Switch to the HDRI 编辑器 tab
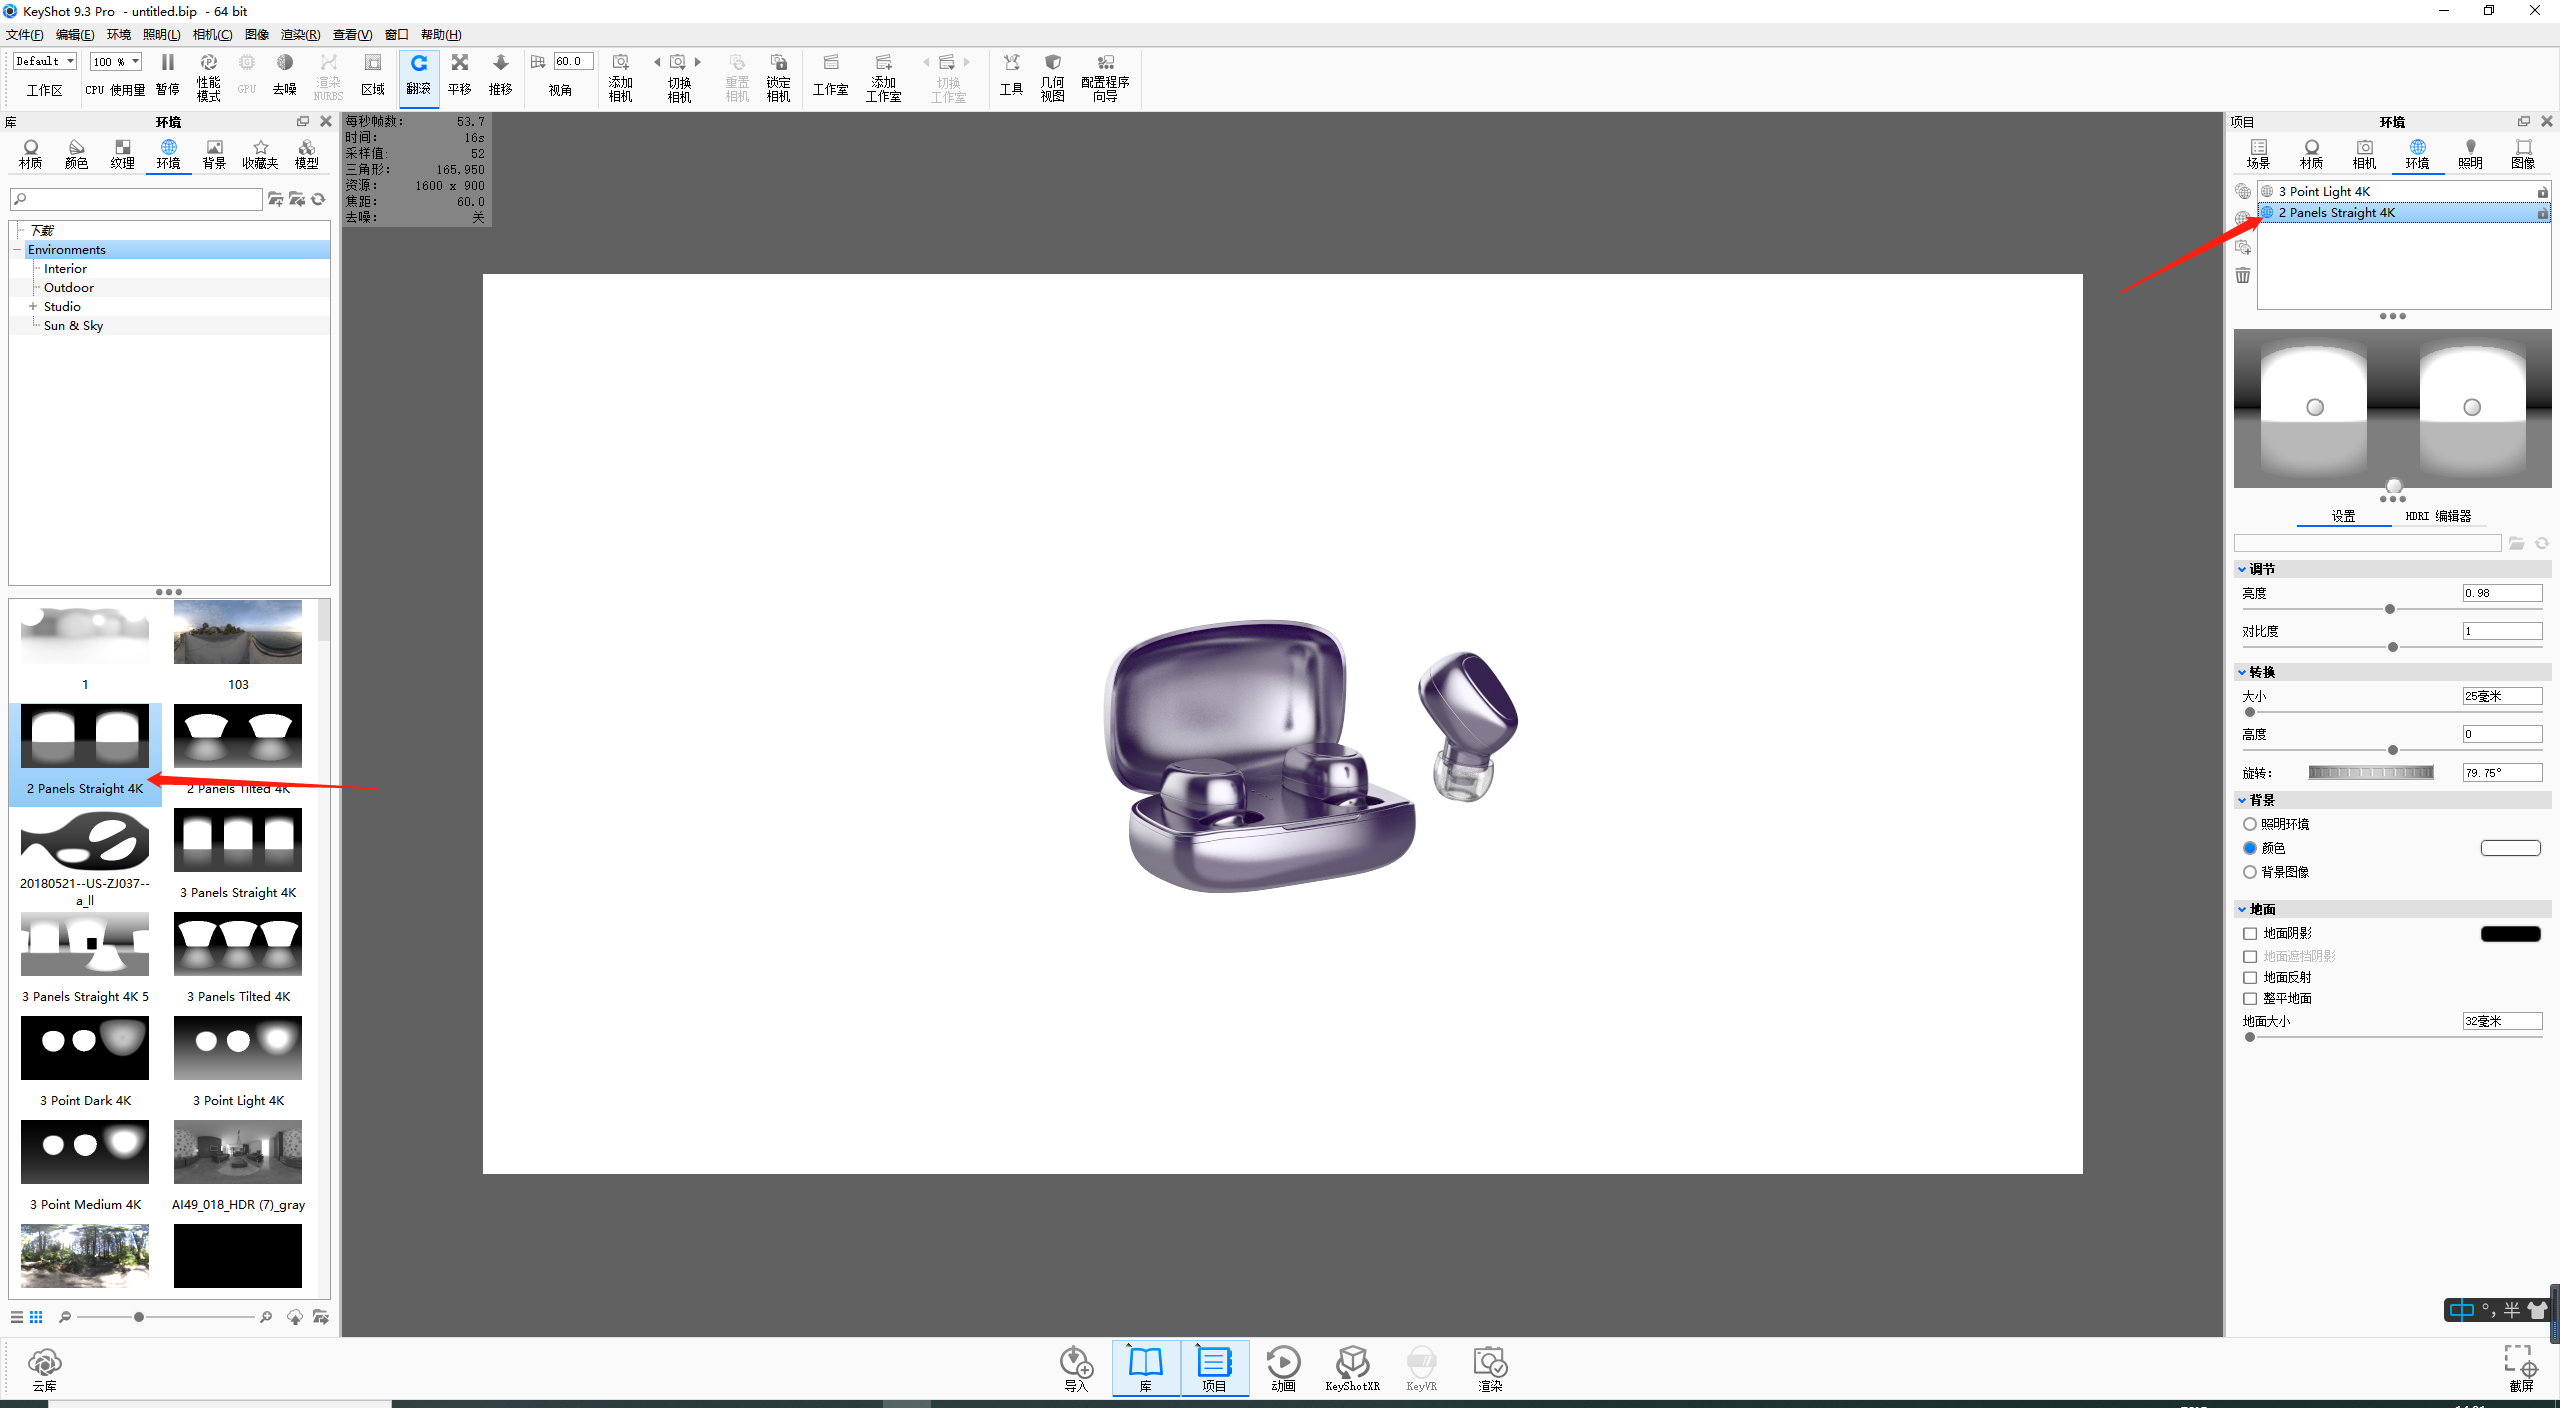Viewport: 2560px width, 1408px height. pyautogui.click(x=2438, y=516)
